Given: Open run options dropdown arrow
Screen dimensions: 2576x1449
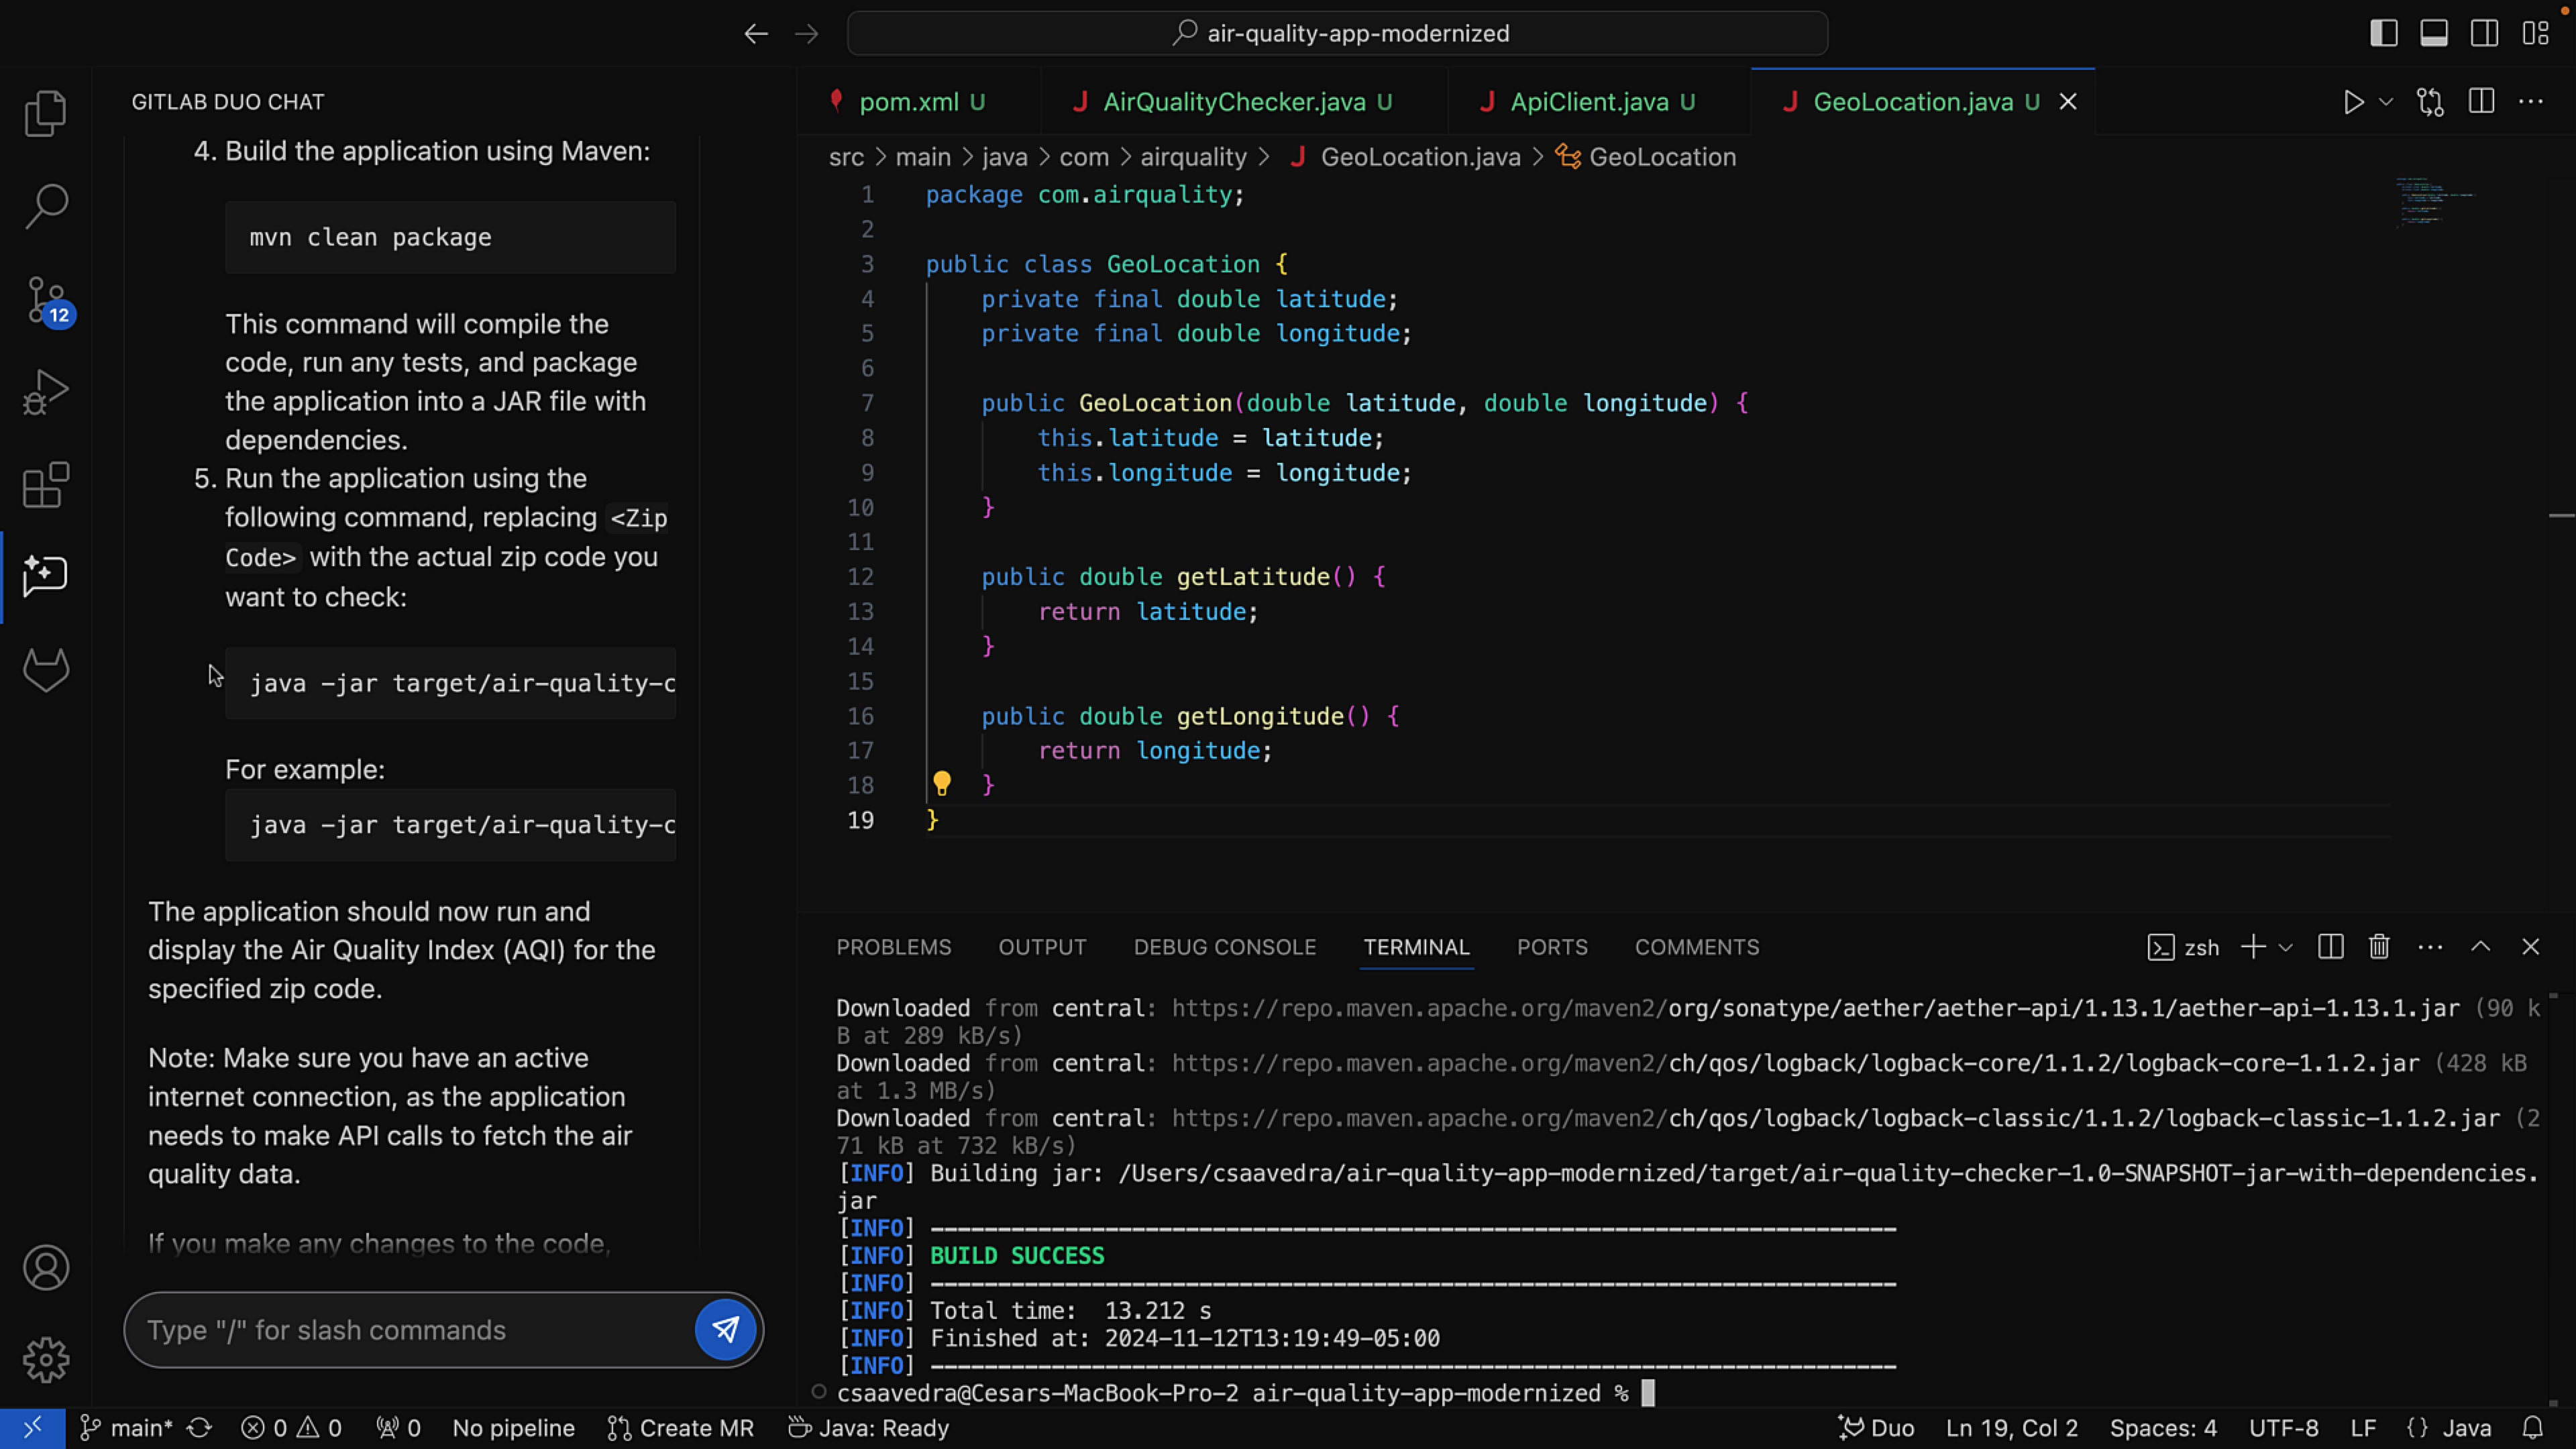Looking at the screenshot, I should 2386,102.
